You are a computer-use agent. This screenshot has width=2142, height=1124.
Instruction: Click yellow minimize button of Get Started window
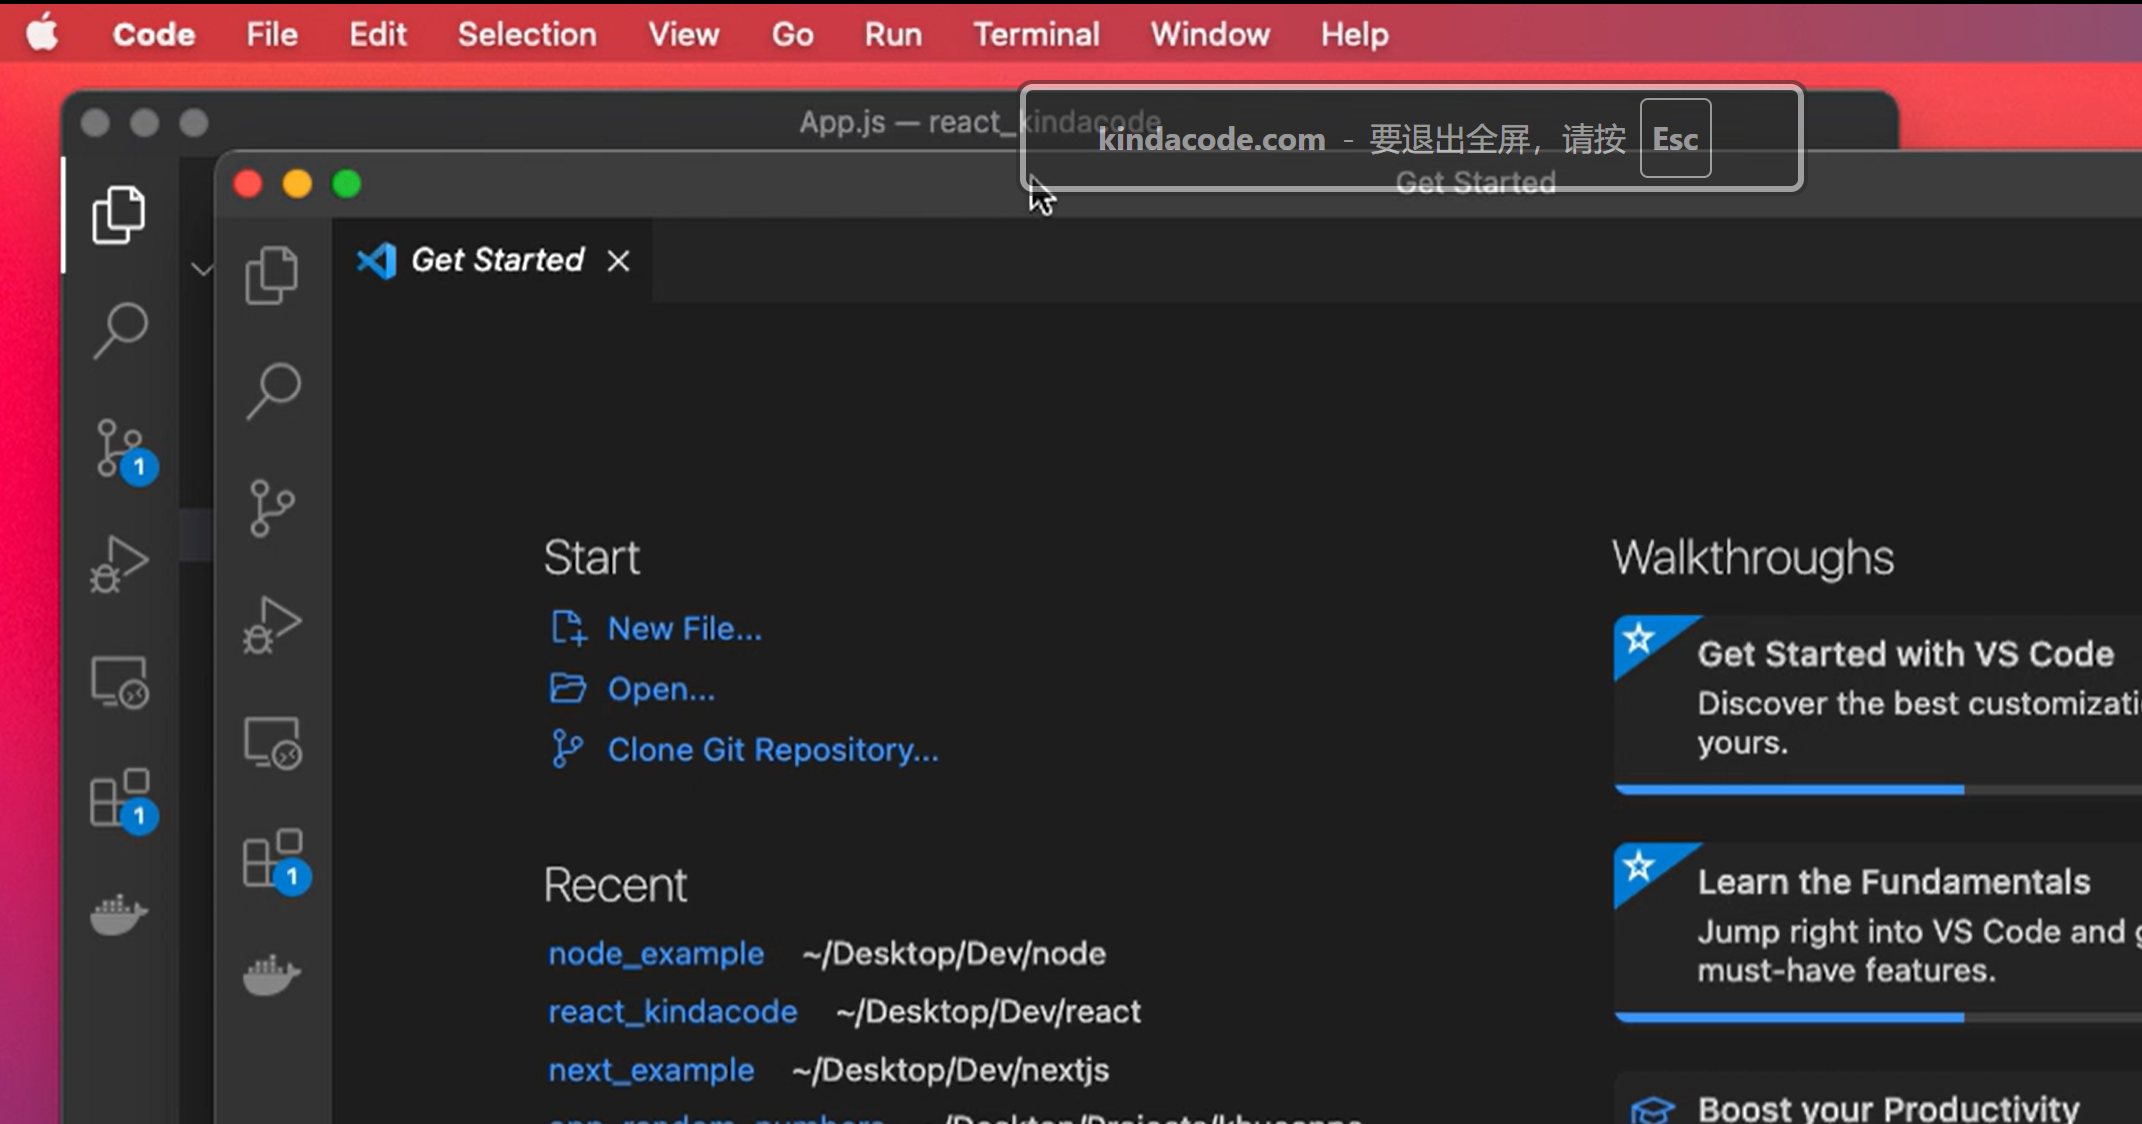coord(297,184)
